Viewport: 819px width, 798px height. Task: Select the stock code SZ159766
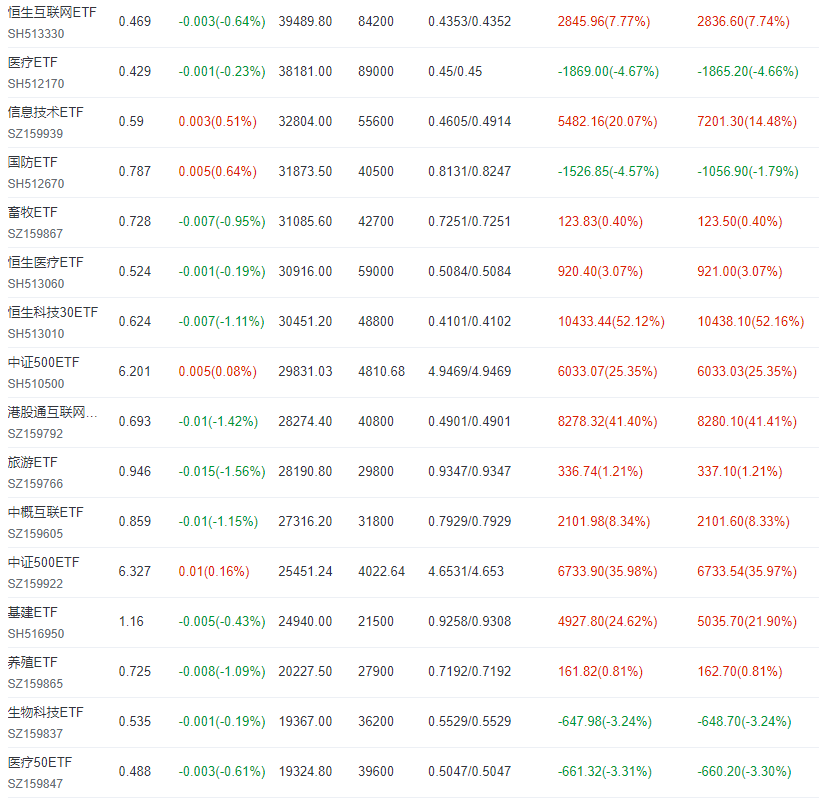click(x=36, y=484)
